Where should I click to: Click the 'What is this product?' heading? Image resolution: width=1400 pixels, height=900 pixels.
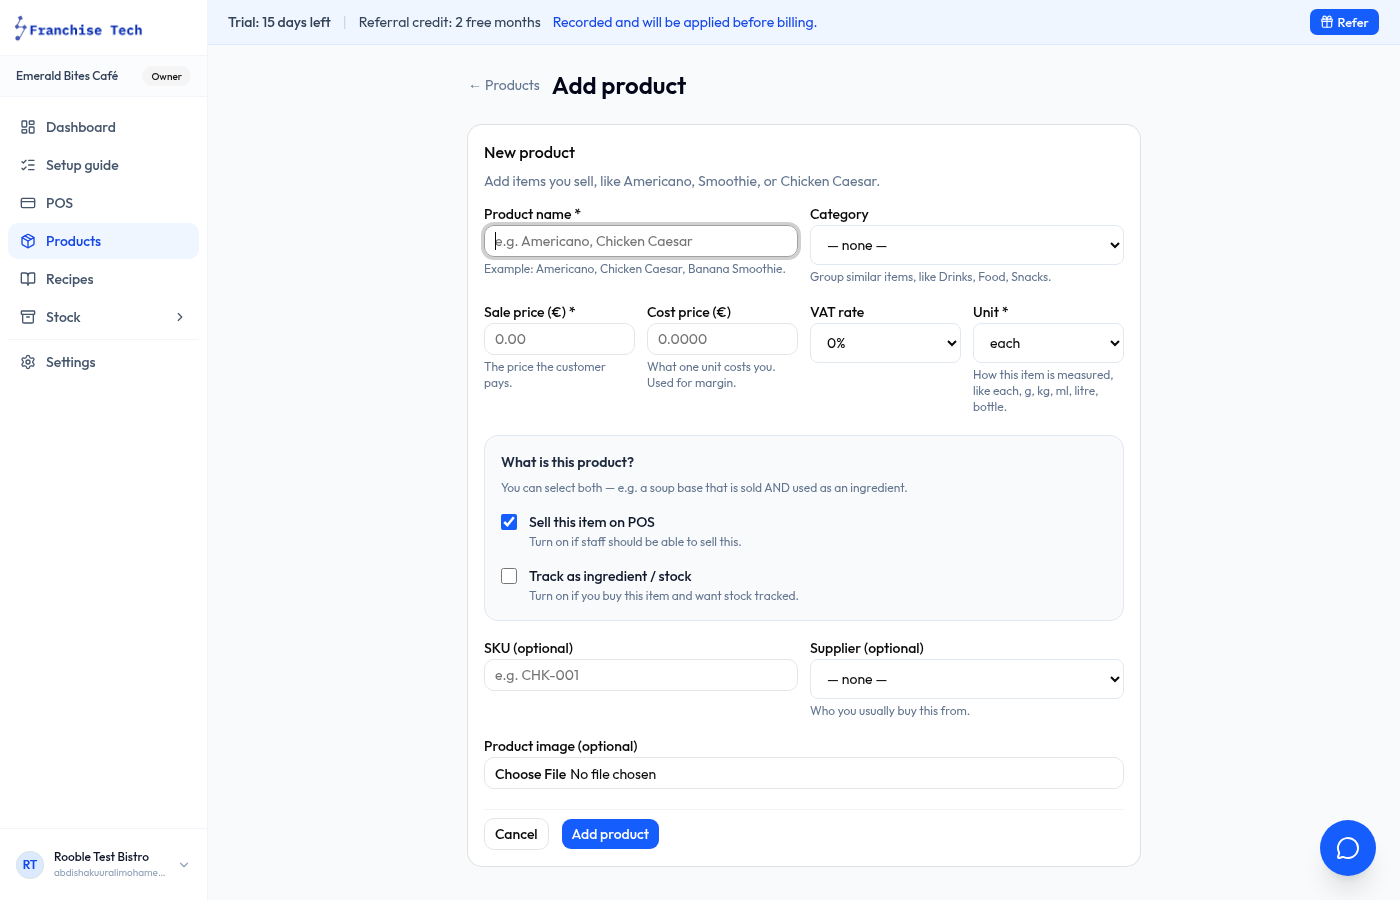(567, 462)
